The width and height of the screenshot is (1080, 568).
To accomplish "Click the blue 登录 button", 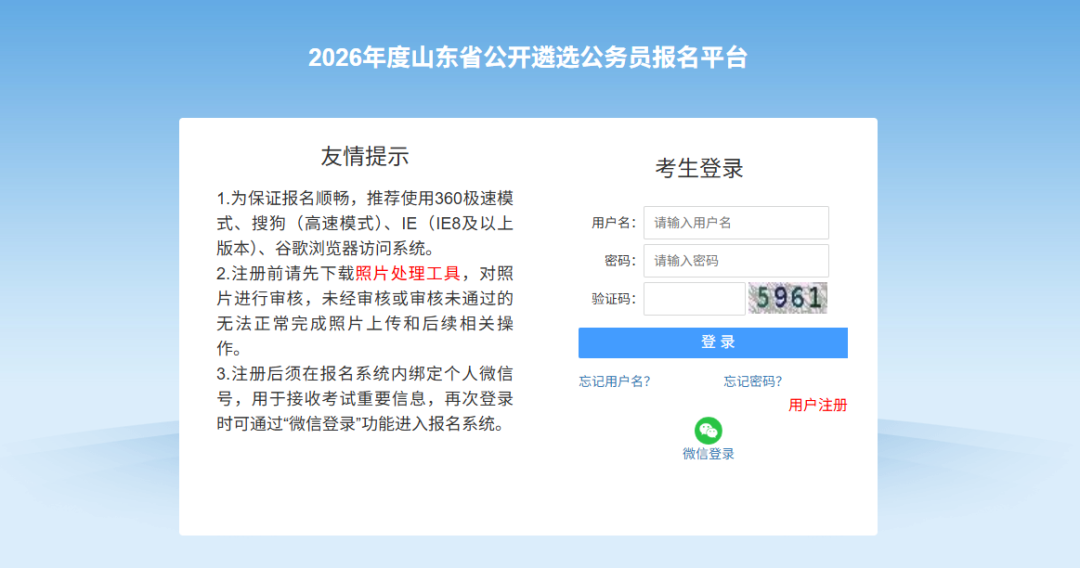I will tap(713, 342).
